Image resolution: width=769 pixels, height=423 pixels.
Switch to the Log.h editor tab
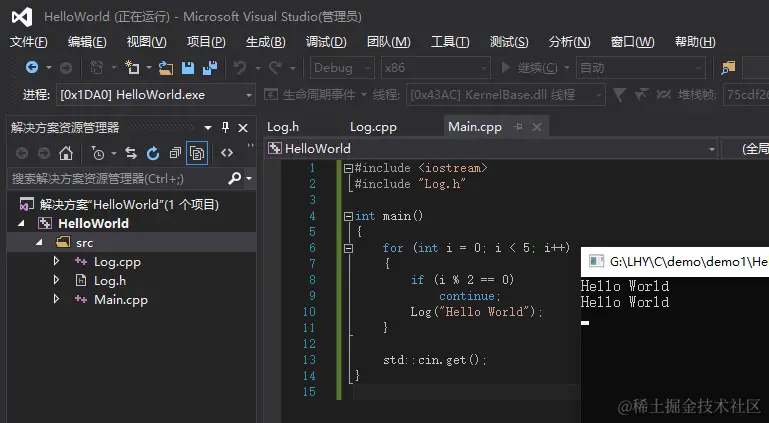click(283, 127)
